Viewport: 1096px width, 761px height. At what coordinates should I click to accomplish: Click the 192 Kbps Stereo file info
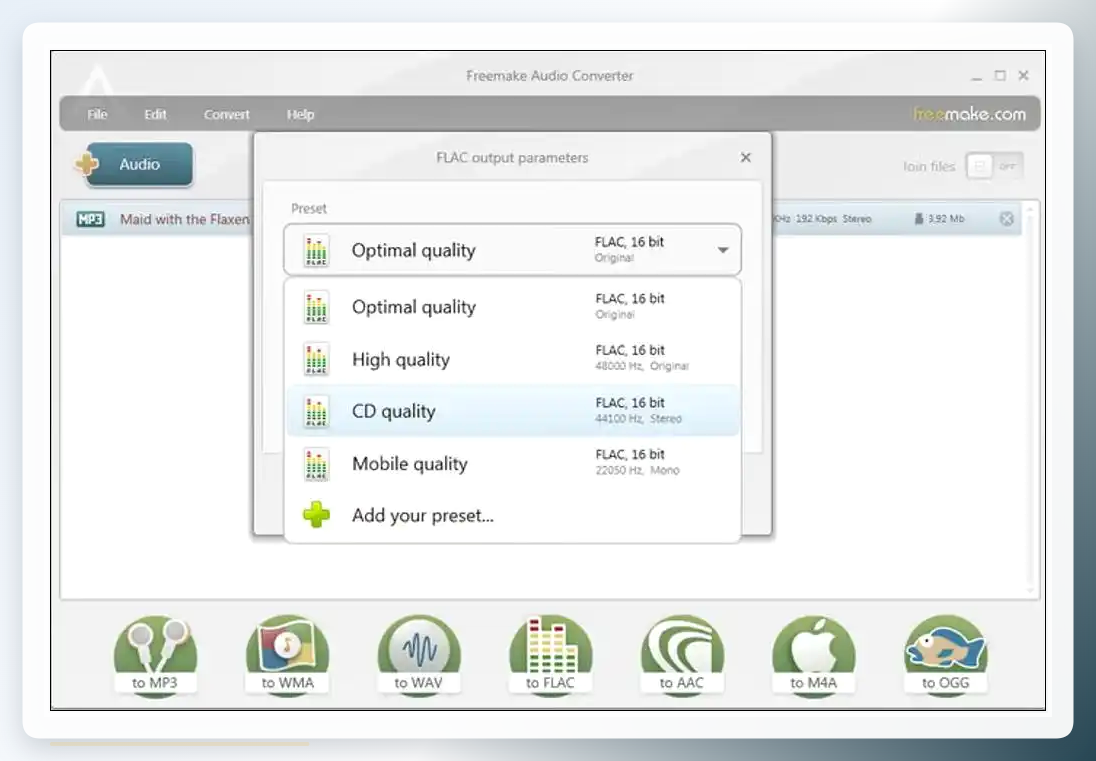tap(833, 219)
